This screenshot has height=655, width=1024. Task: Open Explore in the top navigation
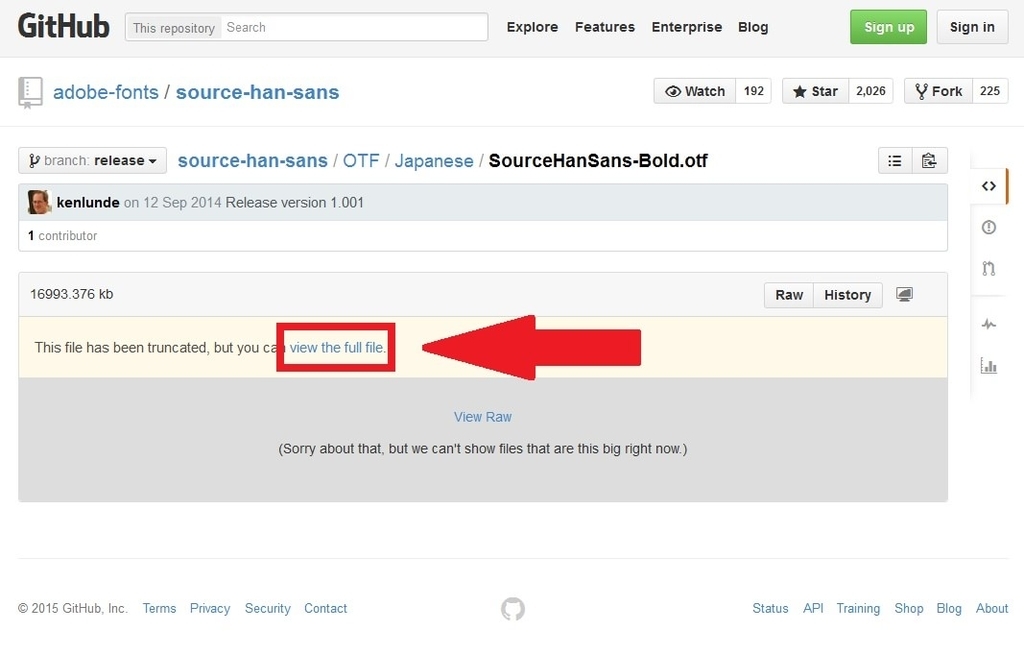[532, 27]
